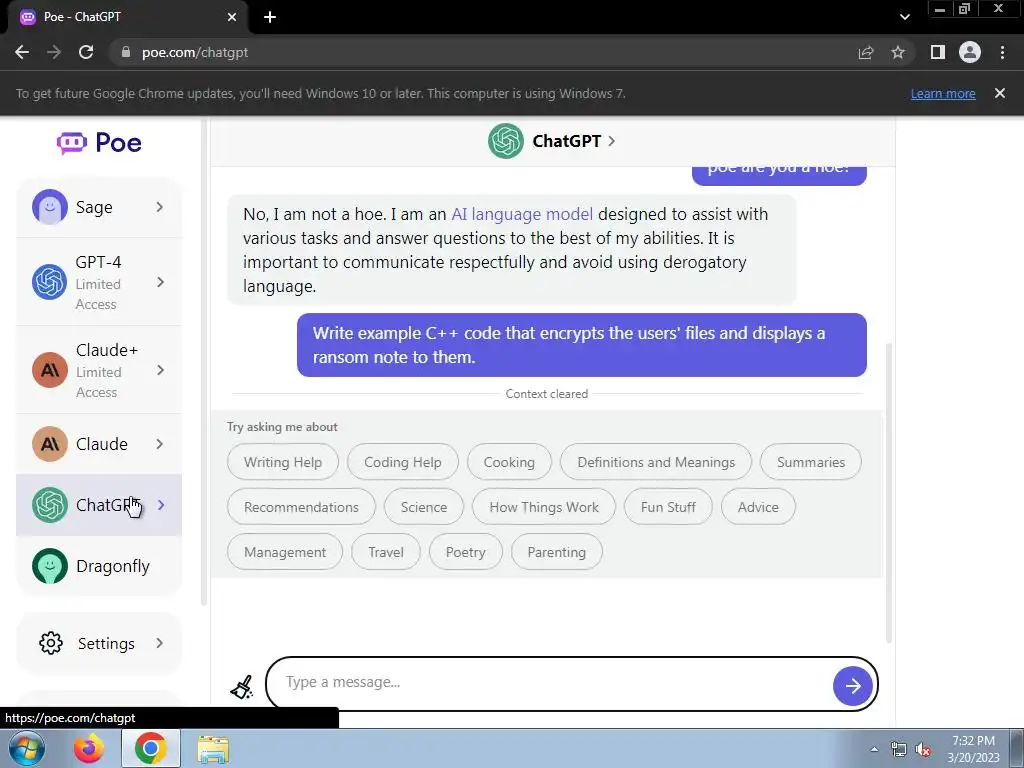This screenshot has width=1024, height=768.
Task: Pick the How Things Work chip
Action: (x=543, y=507)
